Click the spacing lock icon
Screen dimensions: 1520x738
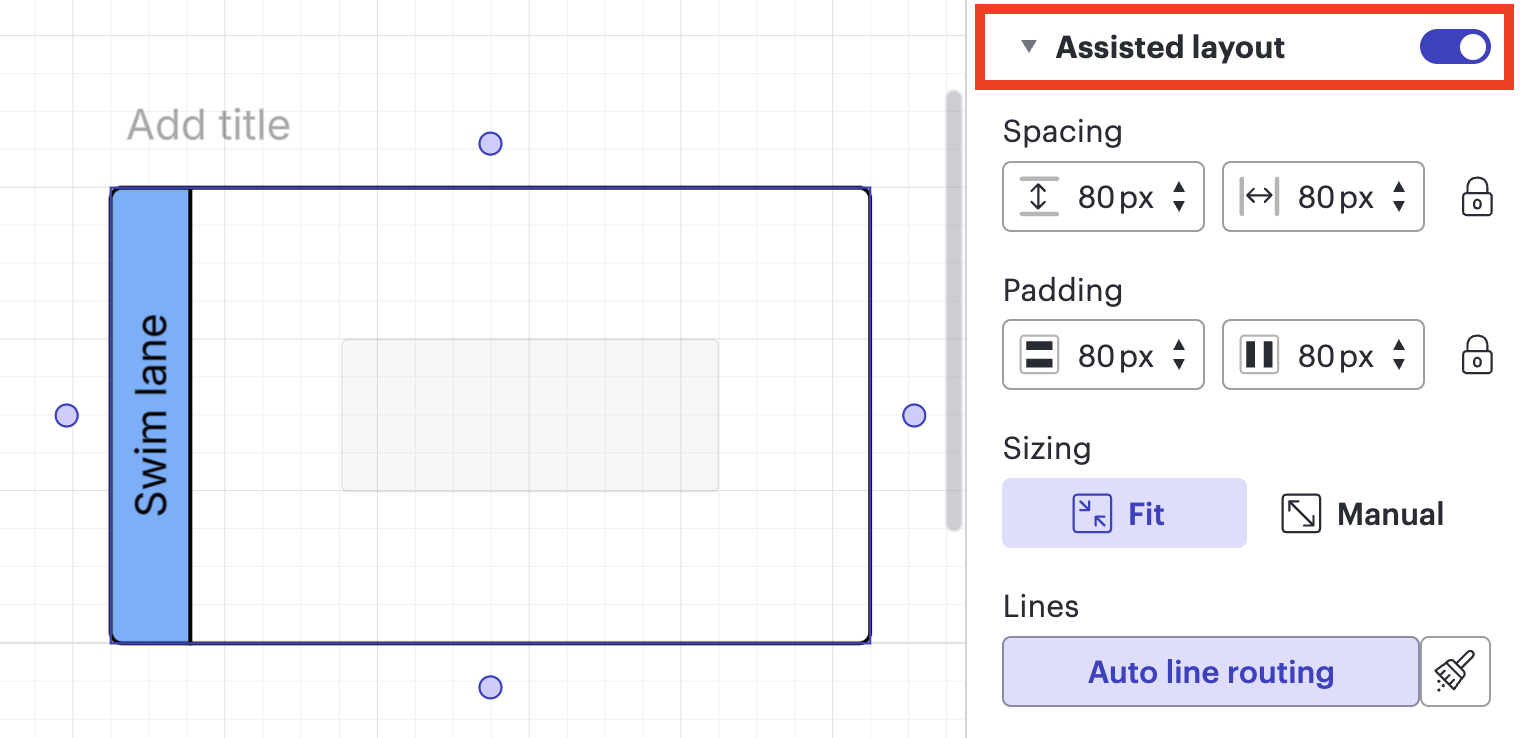tap(1477, 196)
